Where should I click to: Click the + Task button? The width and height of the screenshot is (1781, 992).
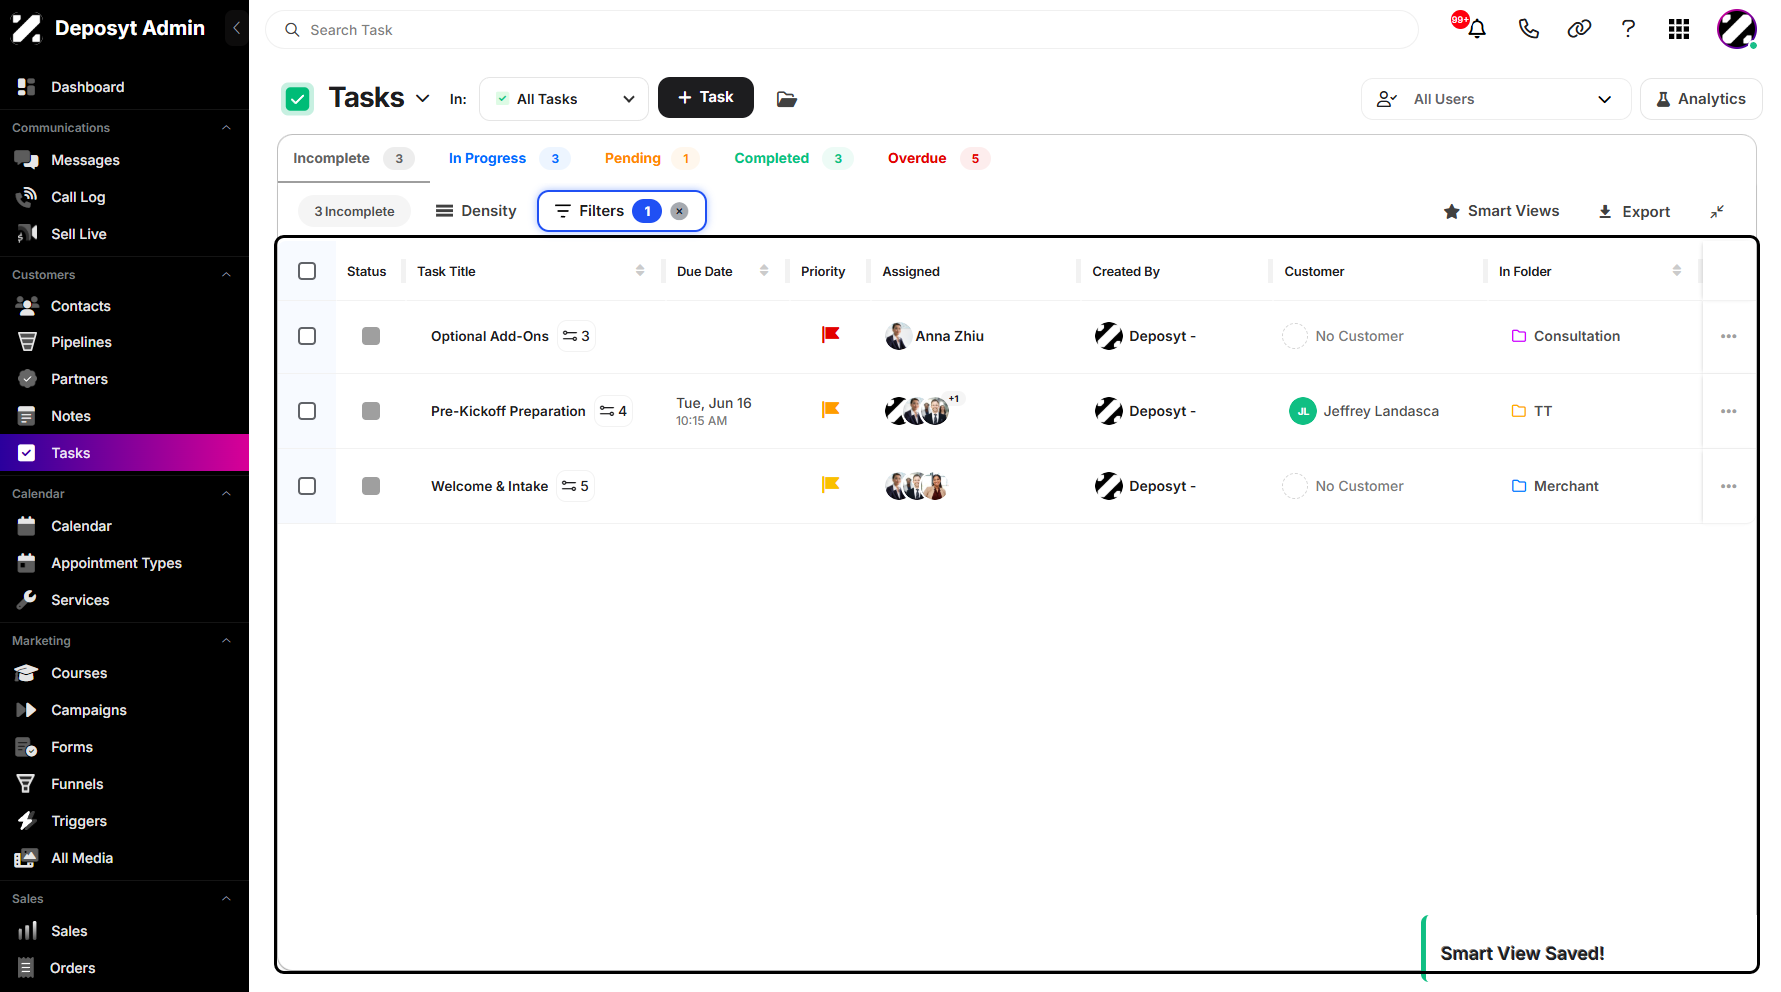point(706,97)
